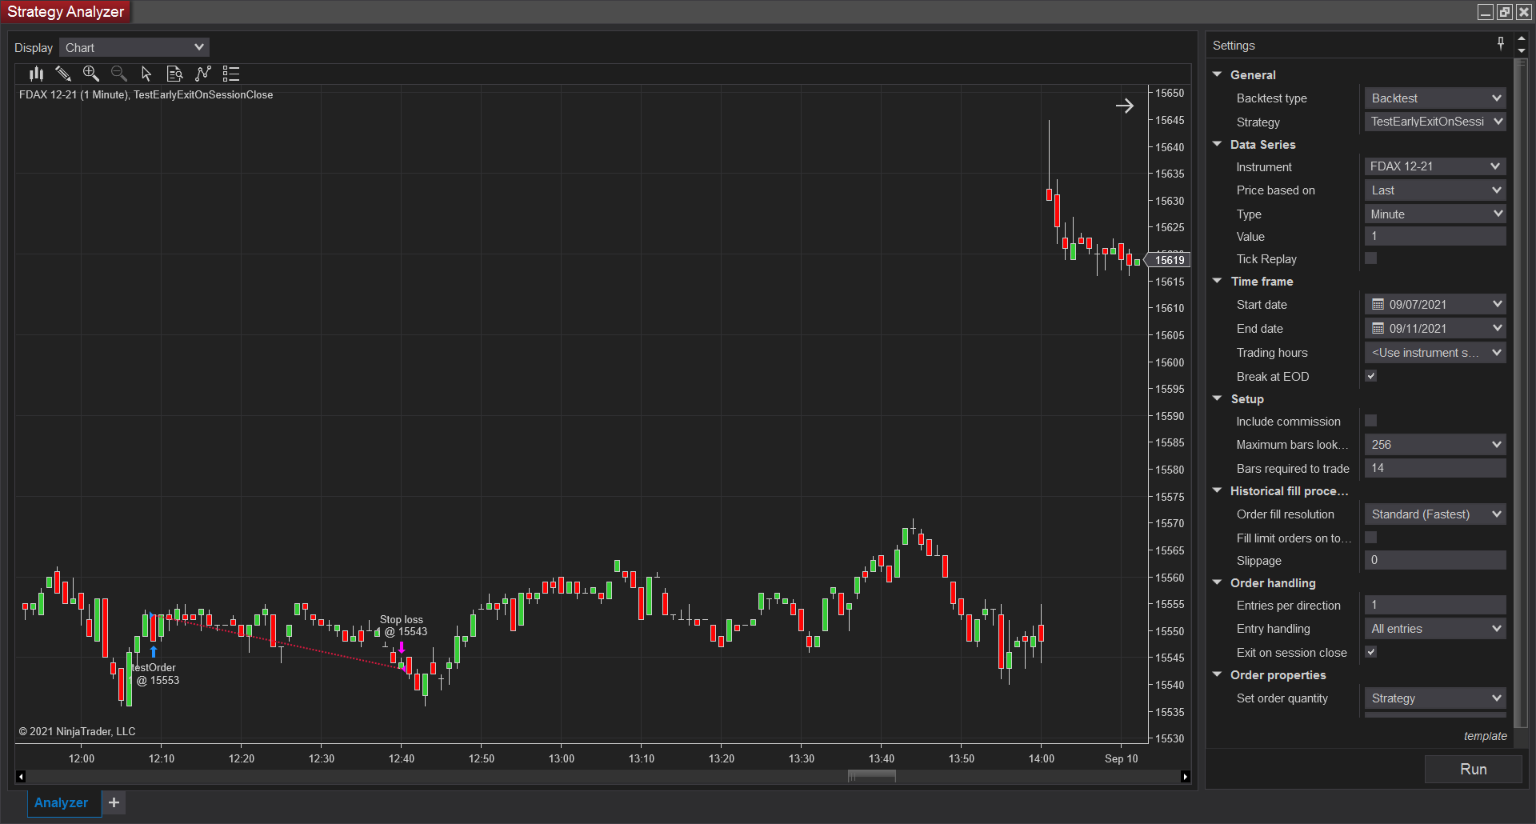Viewport: 1536px width, 824px height.
Task: Click the Entries per direction field
Action: 1435,604
